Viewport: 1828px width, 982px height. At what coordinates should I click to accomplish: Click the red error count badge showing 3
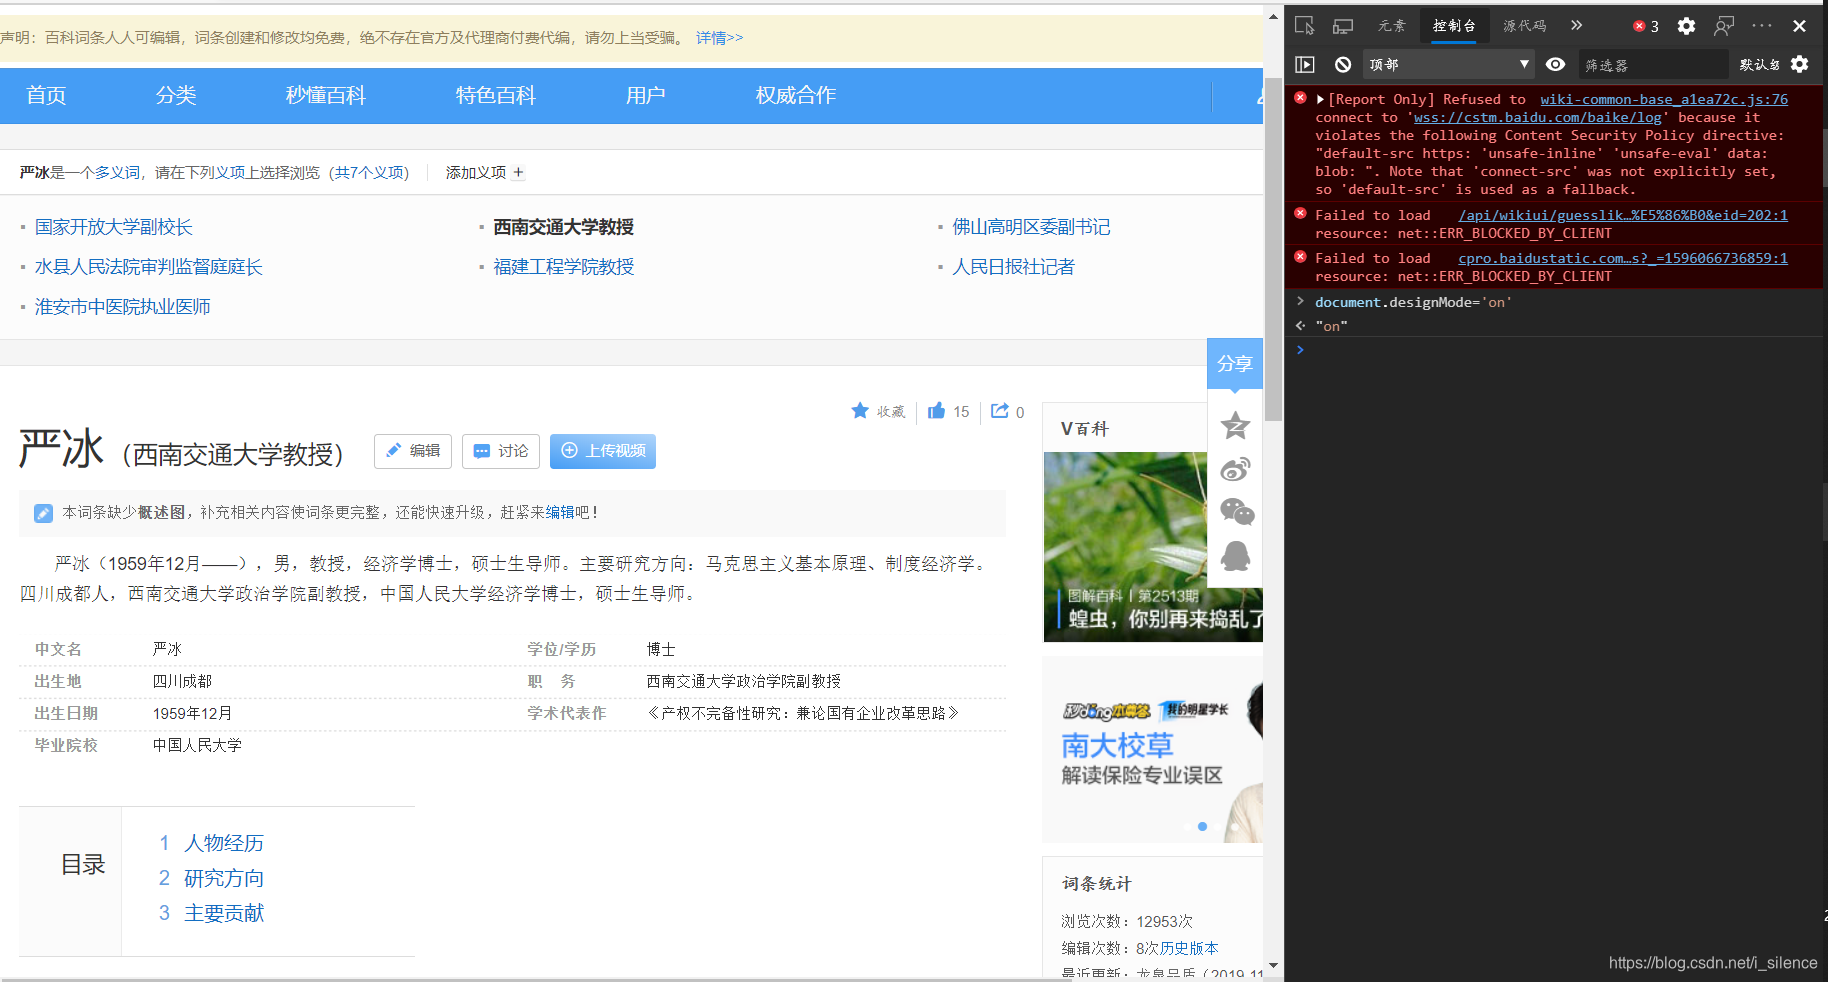[x=1646, y=26]
